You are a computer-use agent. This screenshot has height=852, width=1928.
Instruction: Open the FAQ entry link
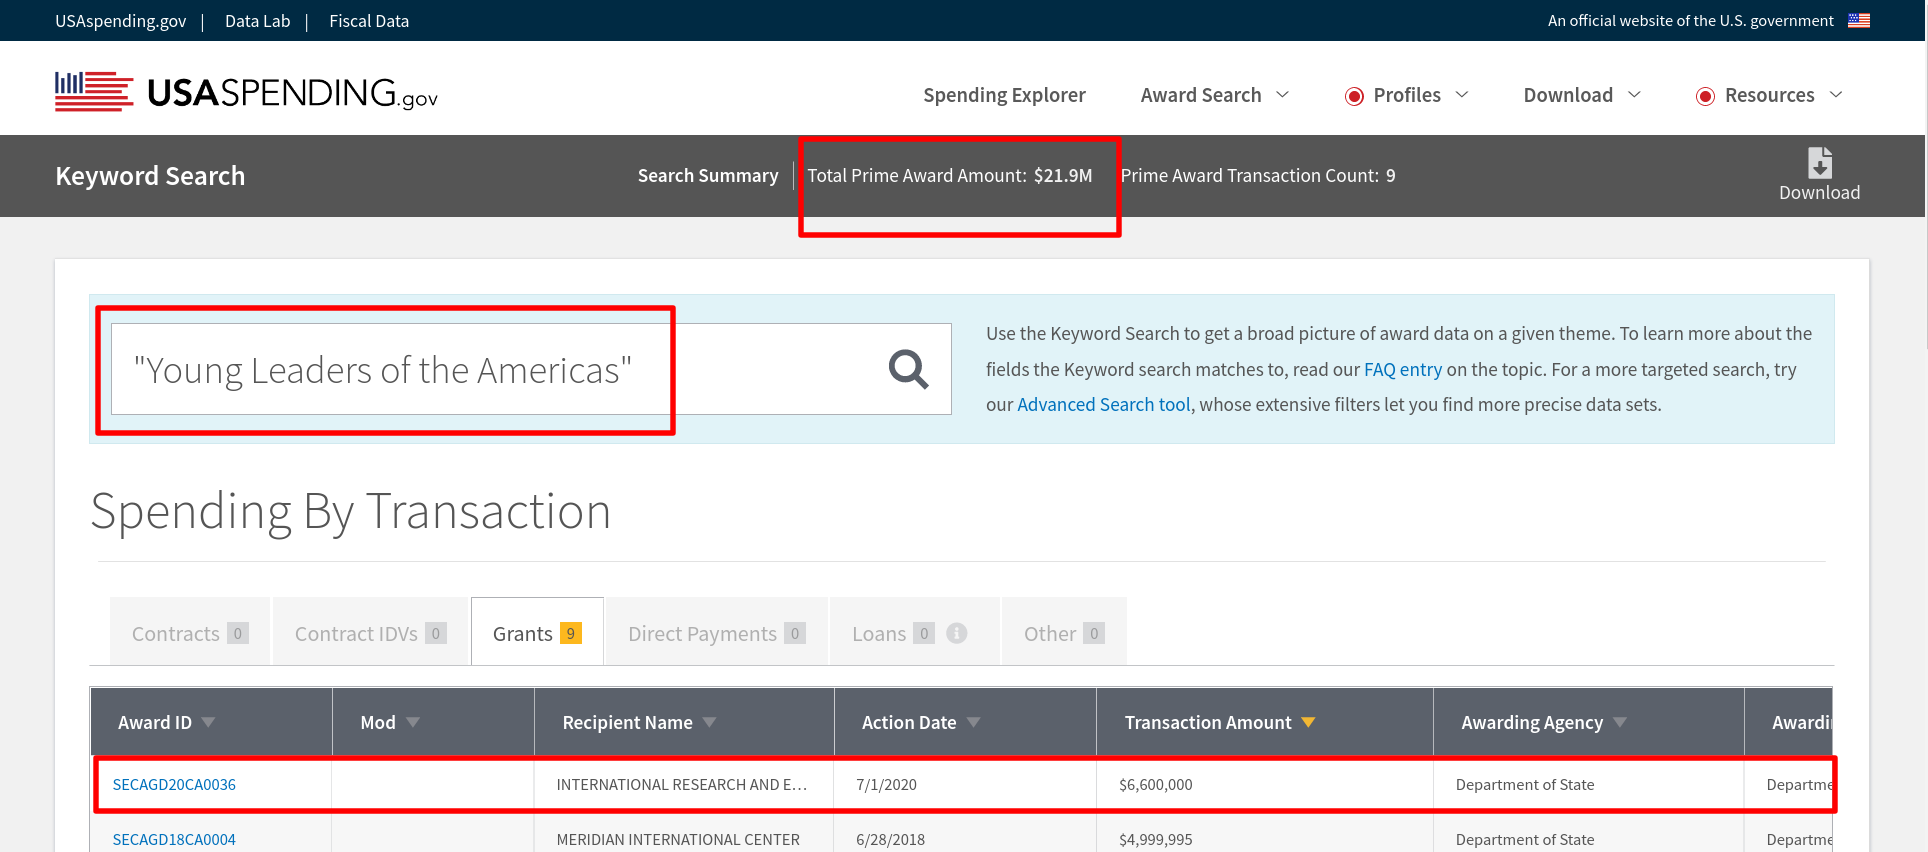click(1403, 369)
